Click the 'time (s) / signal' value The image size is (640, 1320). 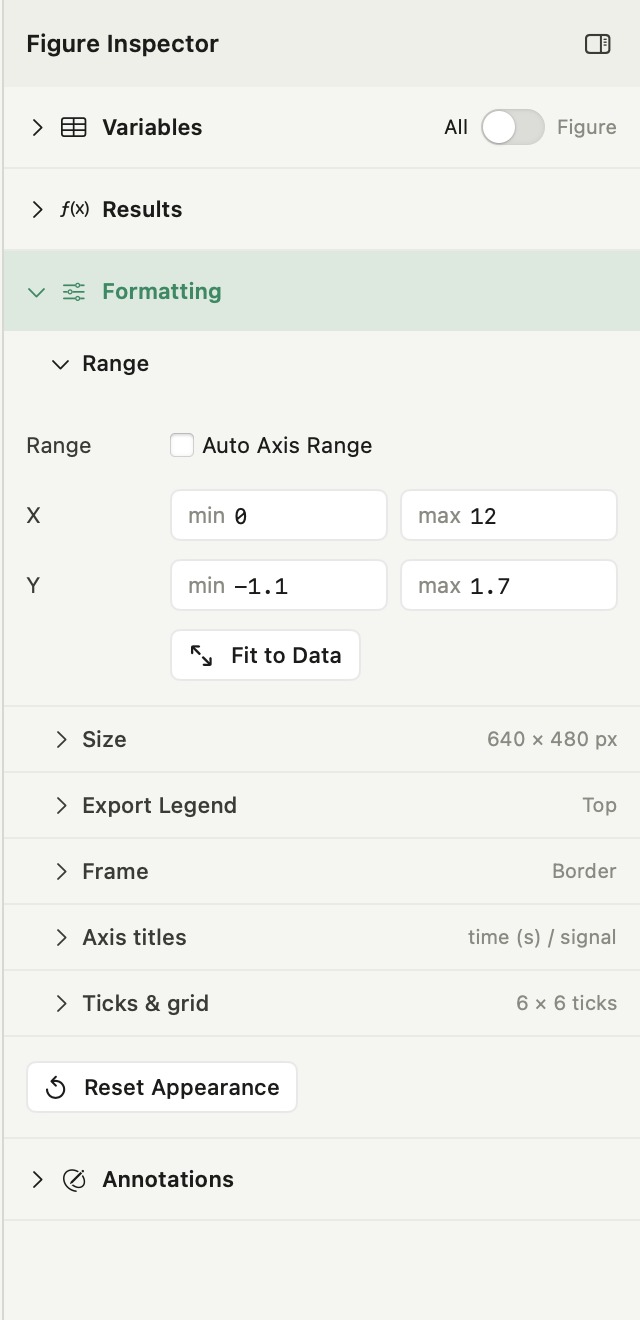(542, 937)
